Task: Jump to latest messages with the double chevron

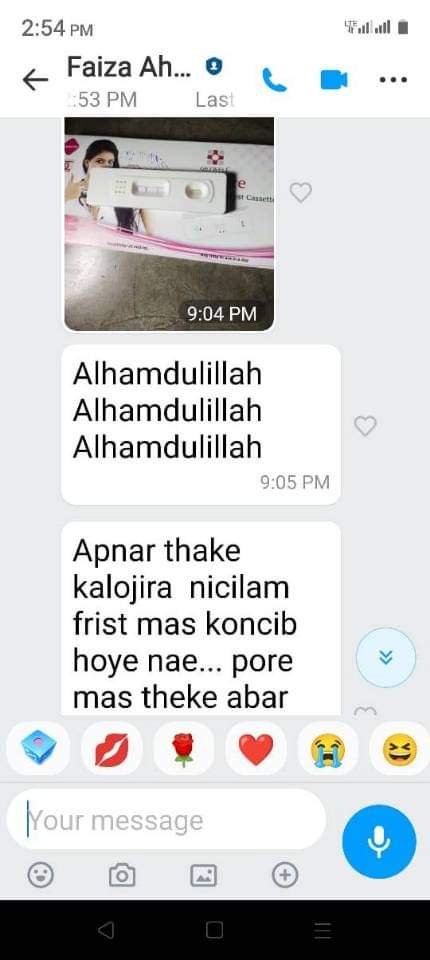Action: (x=386, y=658)
